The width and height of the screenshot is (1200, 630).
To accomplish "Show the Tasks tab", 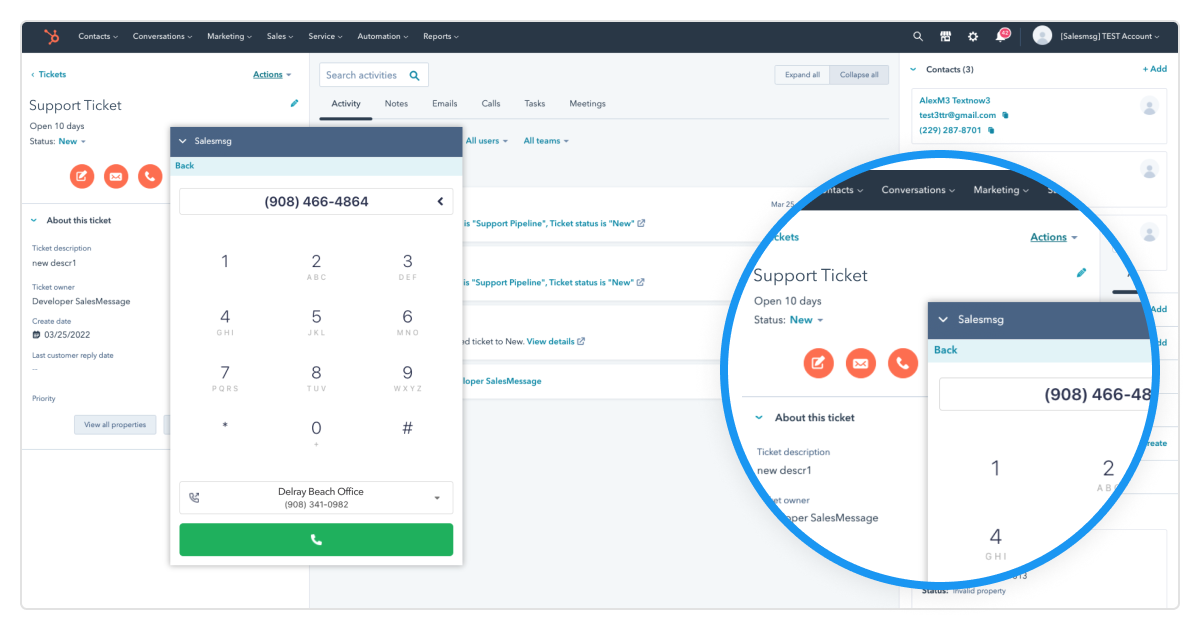I will pos(535,104).
